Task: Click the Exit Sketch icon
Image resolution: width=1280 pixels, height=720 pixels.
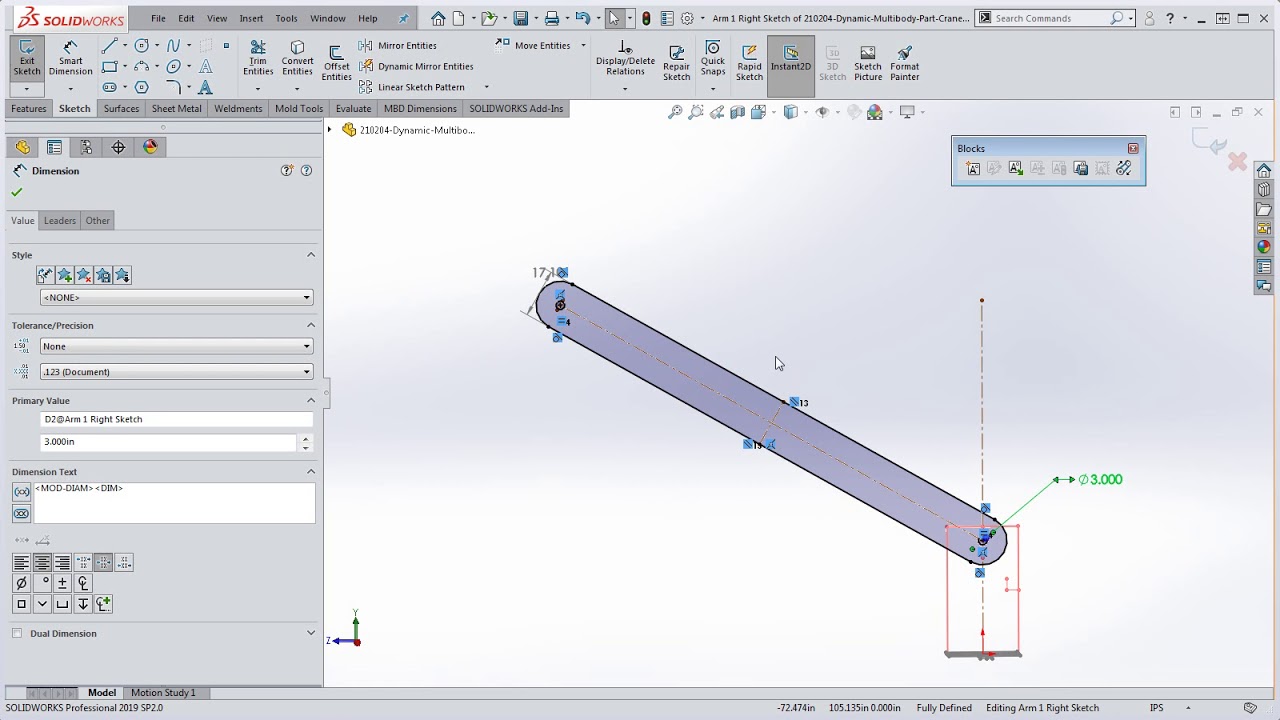Action: (x=27, y=60)
